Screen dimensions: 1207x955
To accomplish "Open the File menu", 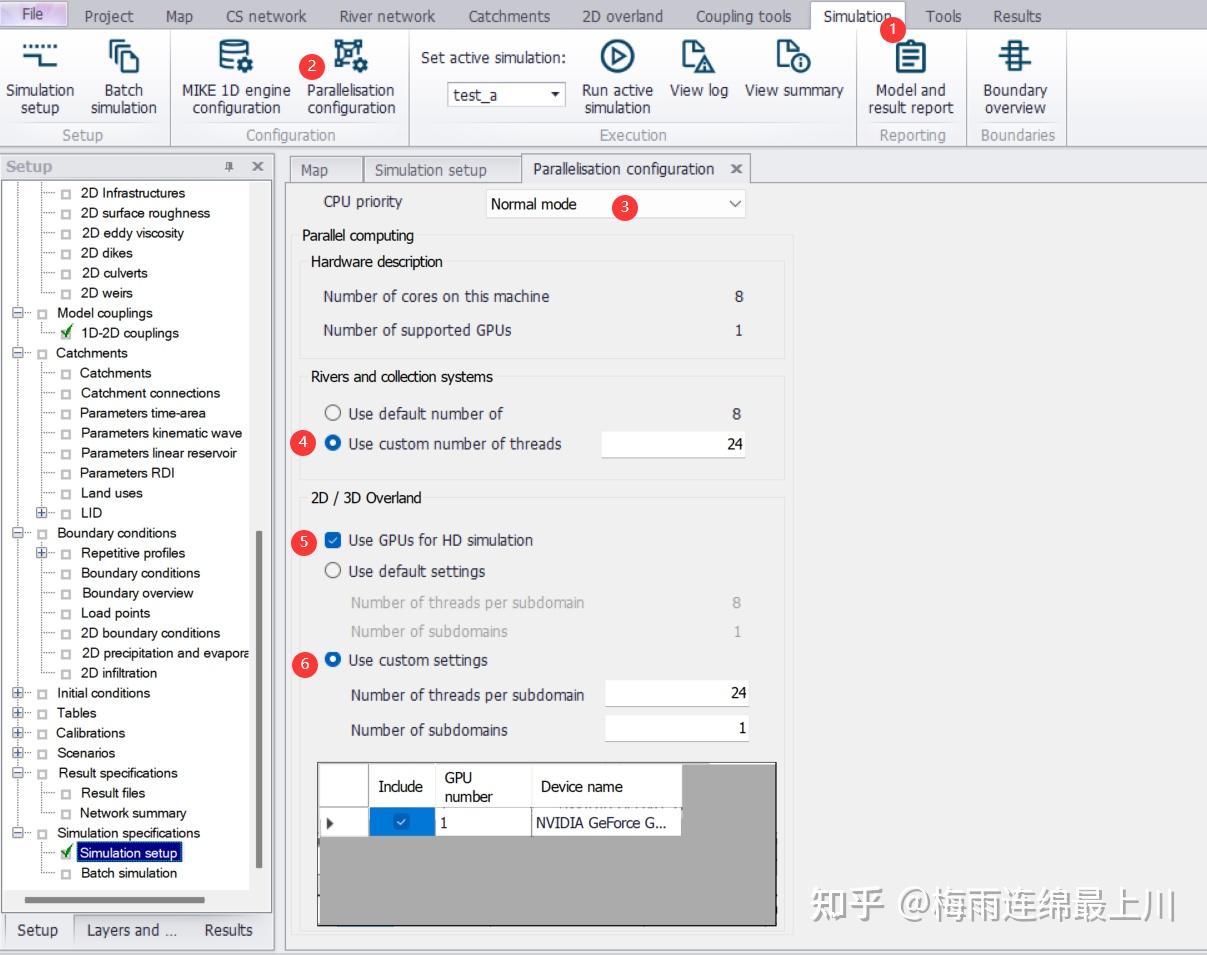I will click(x=33, y=14).
